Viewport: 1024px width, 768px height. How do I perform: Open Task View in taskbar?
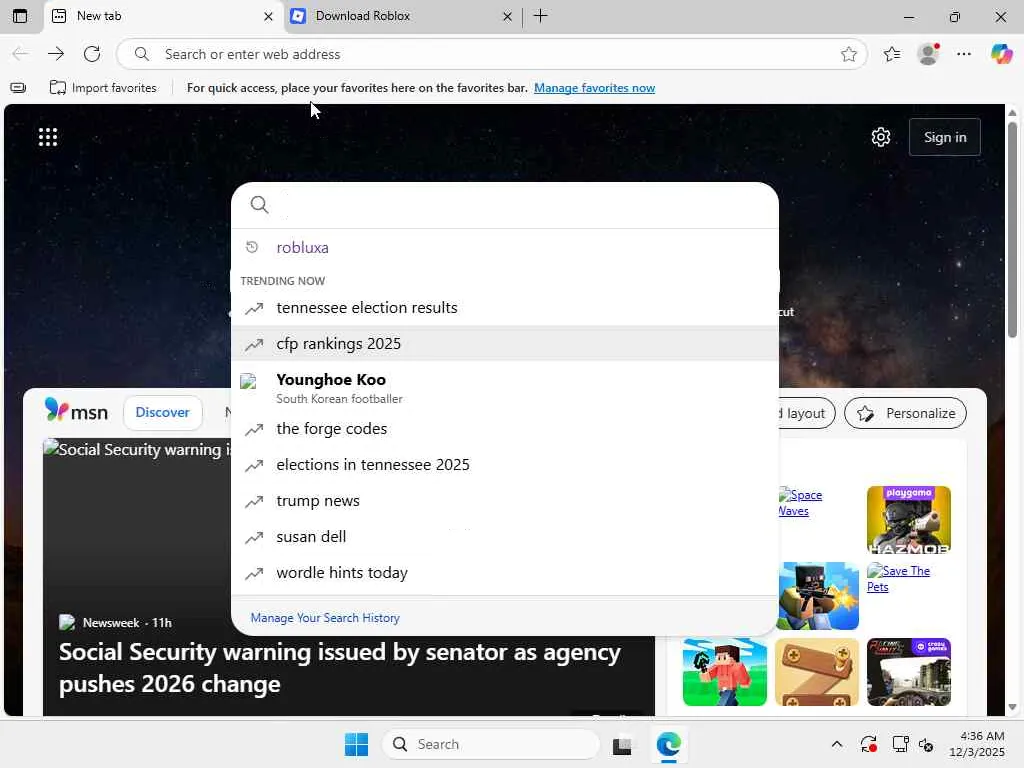pos(622,744)
